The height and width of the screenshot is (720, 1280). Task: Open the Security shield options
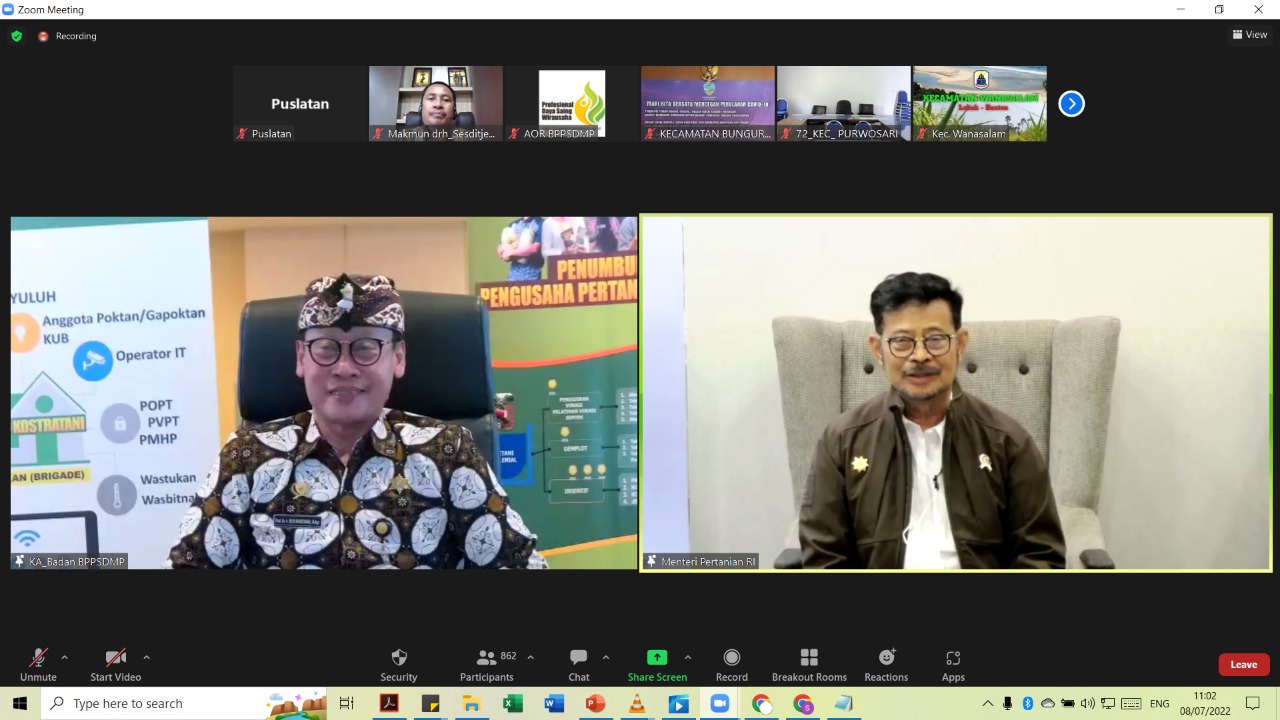398,664
